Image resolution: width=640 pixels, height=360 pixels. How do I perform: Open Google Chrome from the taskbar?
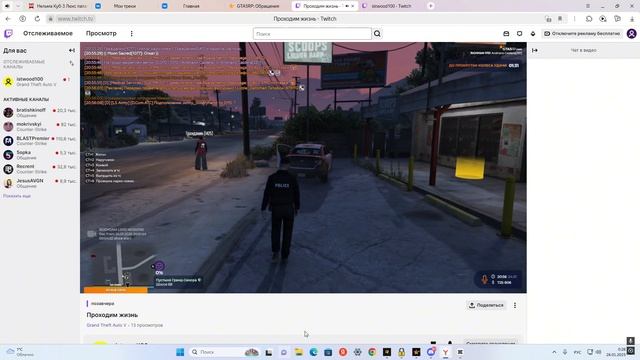coord(372,352)
